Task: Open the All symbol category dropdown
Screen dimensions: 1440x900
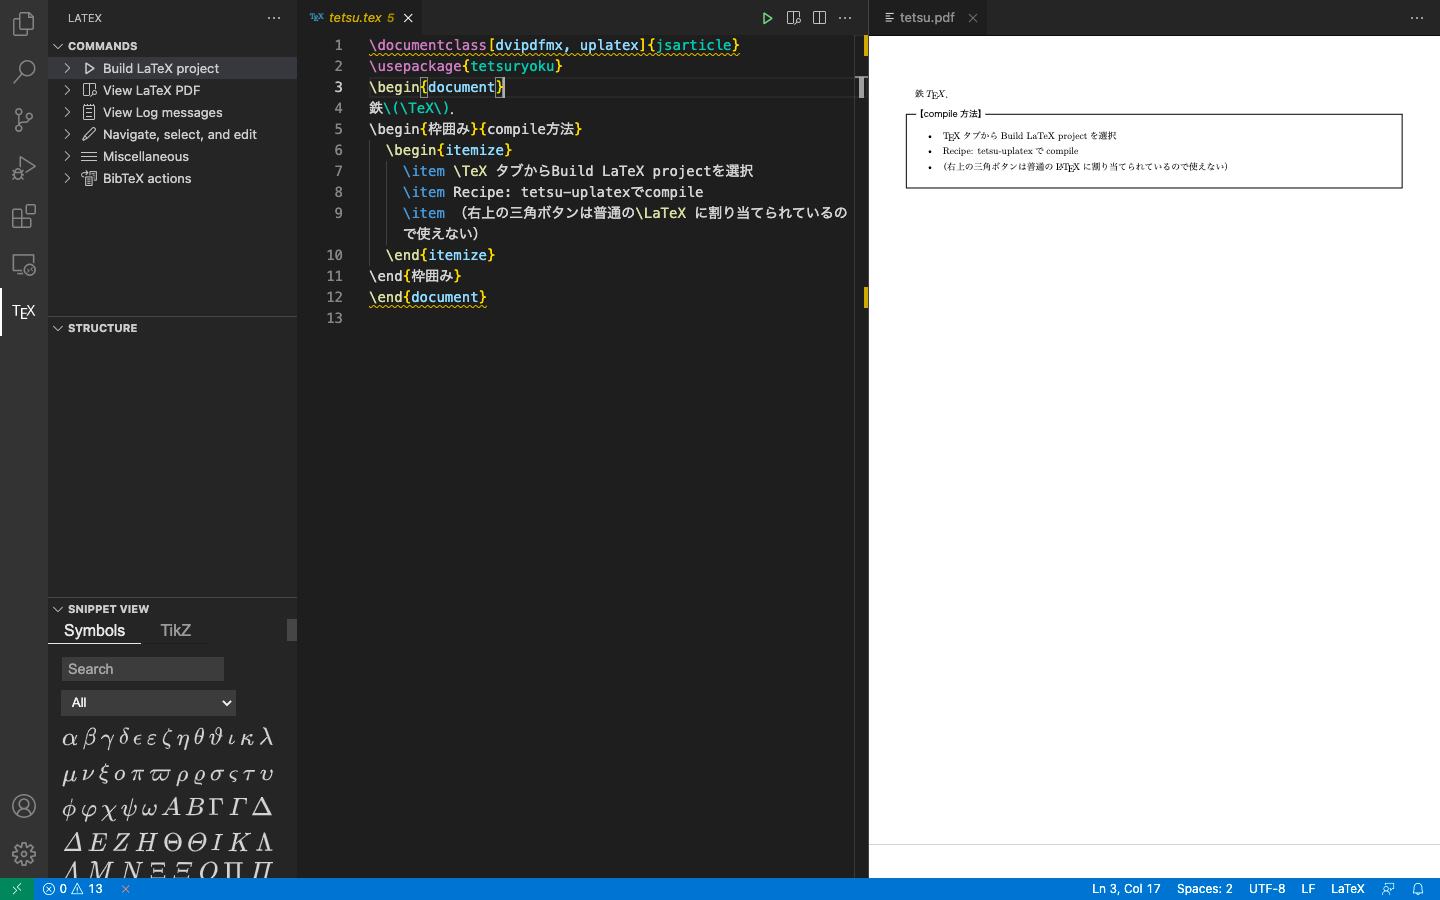Action: (148, 703)
